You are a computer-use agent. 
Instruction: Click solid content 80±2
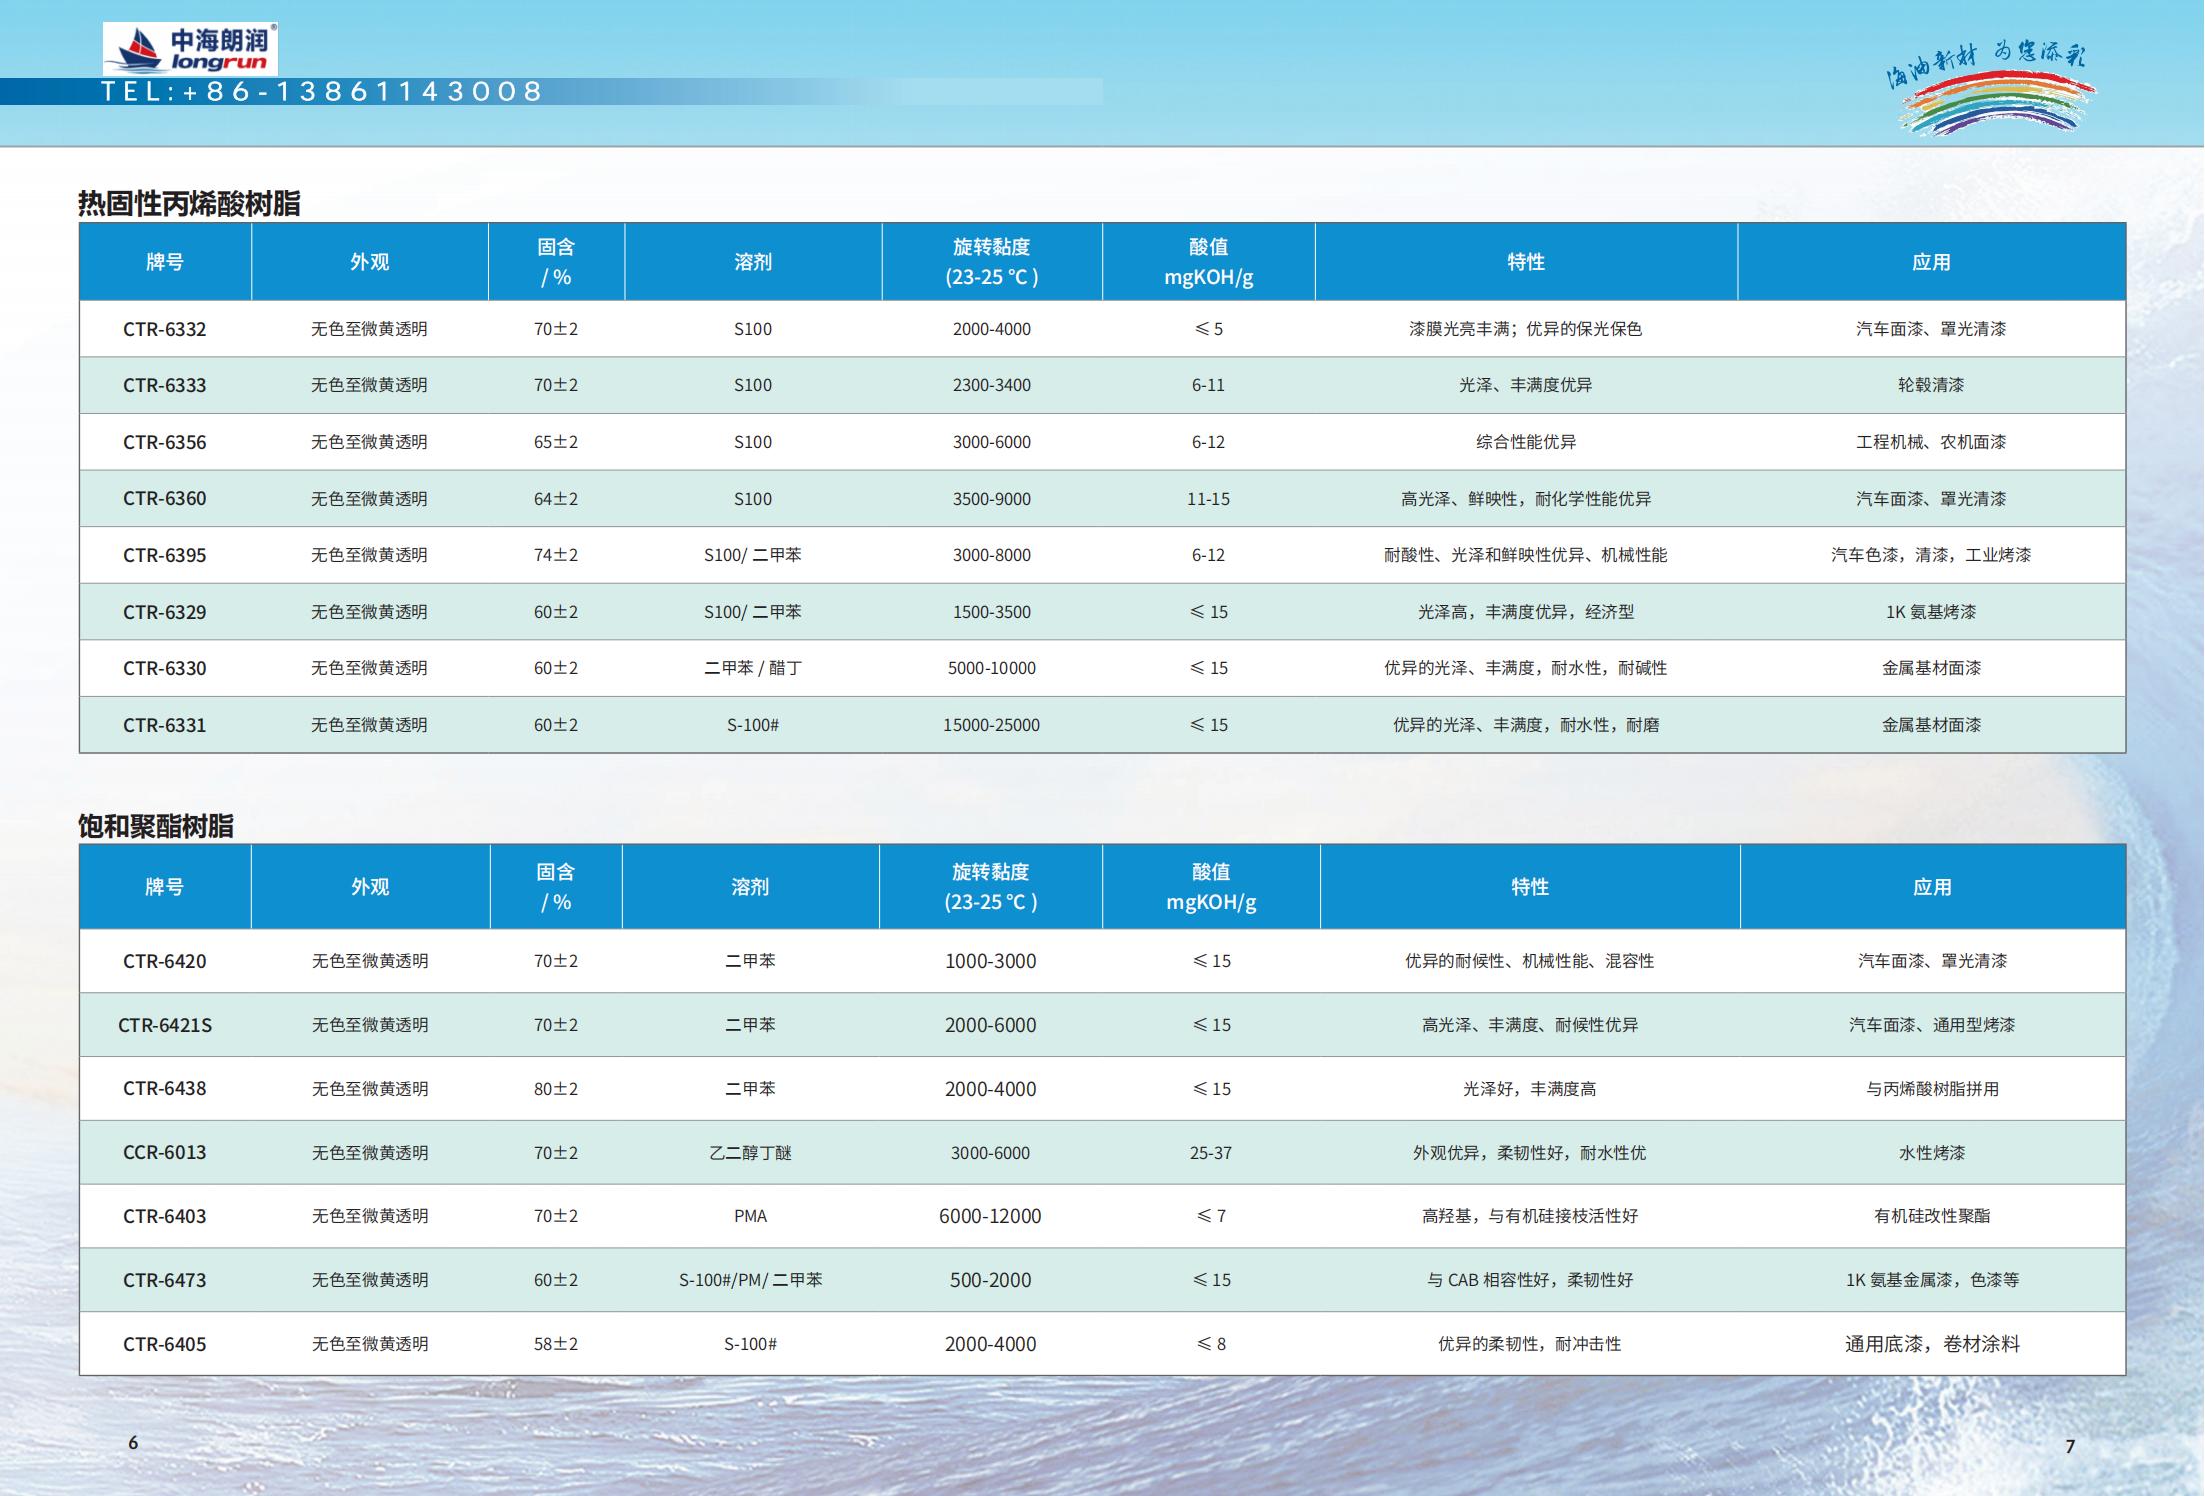[556, 1089]
